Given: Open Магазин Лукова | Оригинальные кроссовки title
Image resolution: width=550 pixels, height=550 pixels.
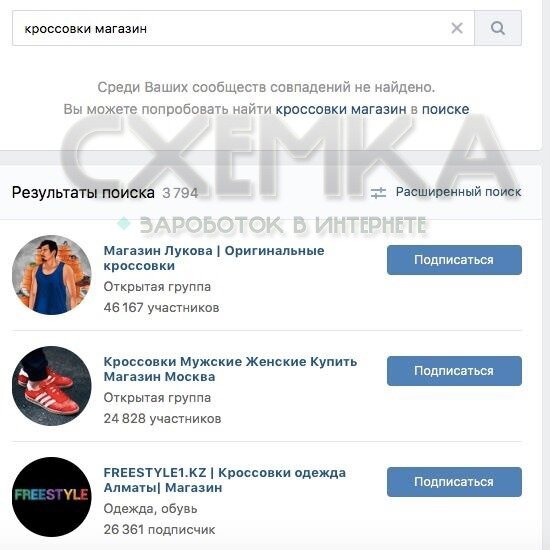Looking at the screenshot, I should click(x=214, y=258).
